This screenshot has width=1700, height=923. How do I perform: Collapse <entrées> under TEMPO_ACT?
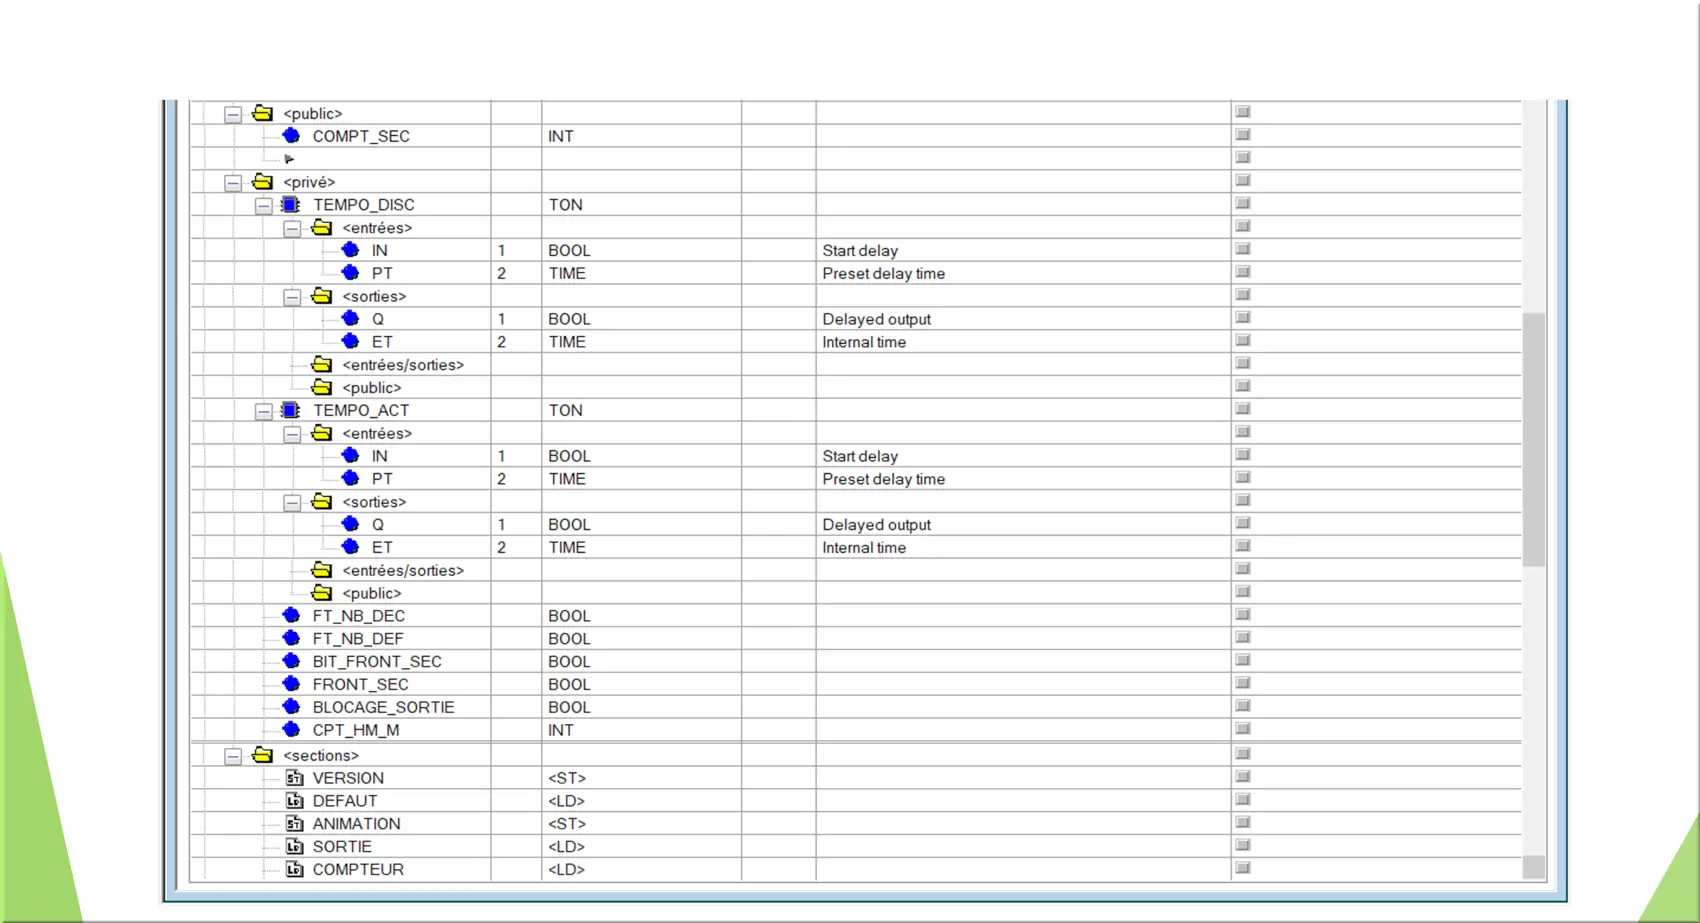click(292, 434)
